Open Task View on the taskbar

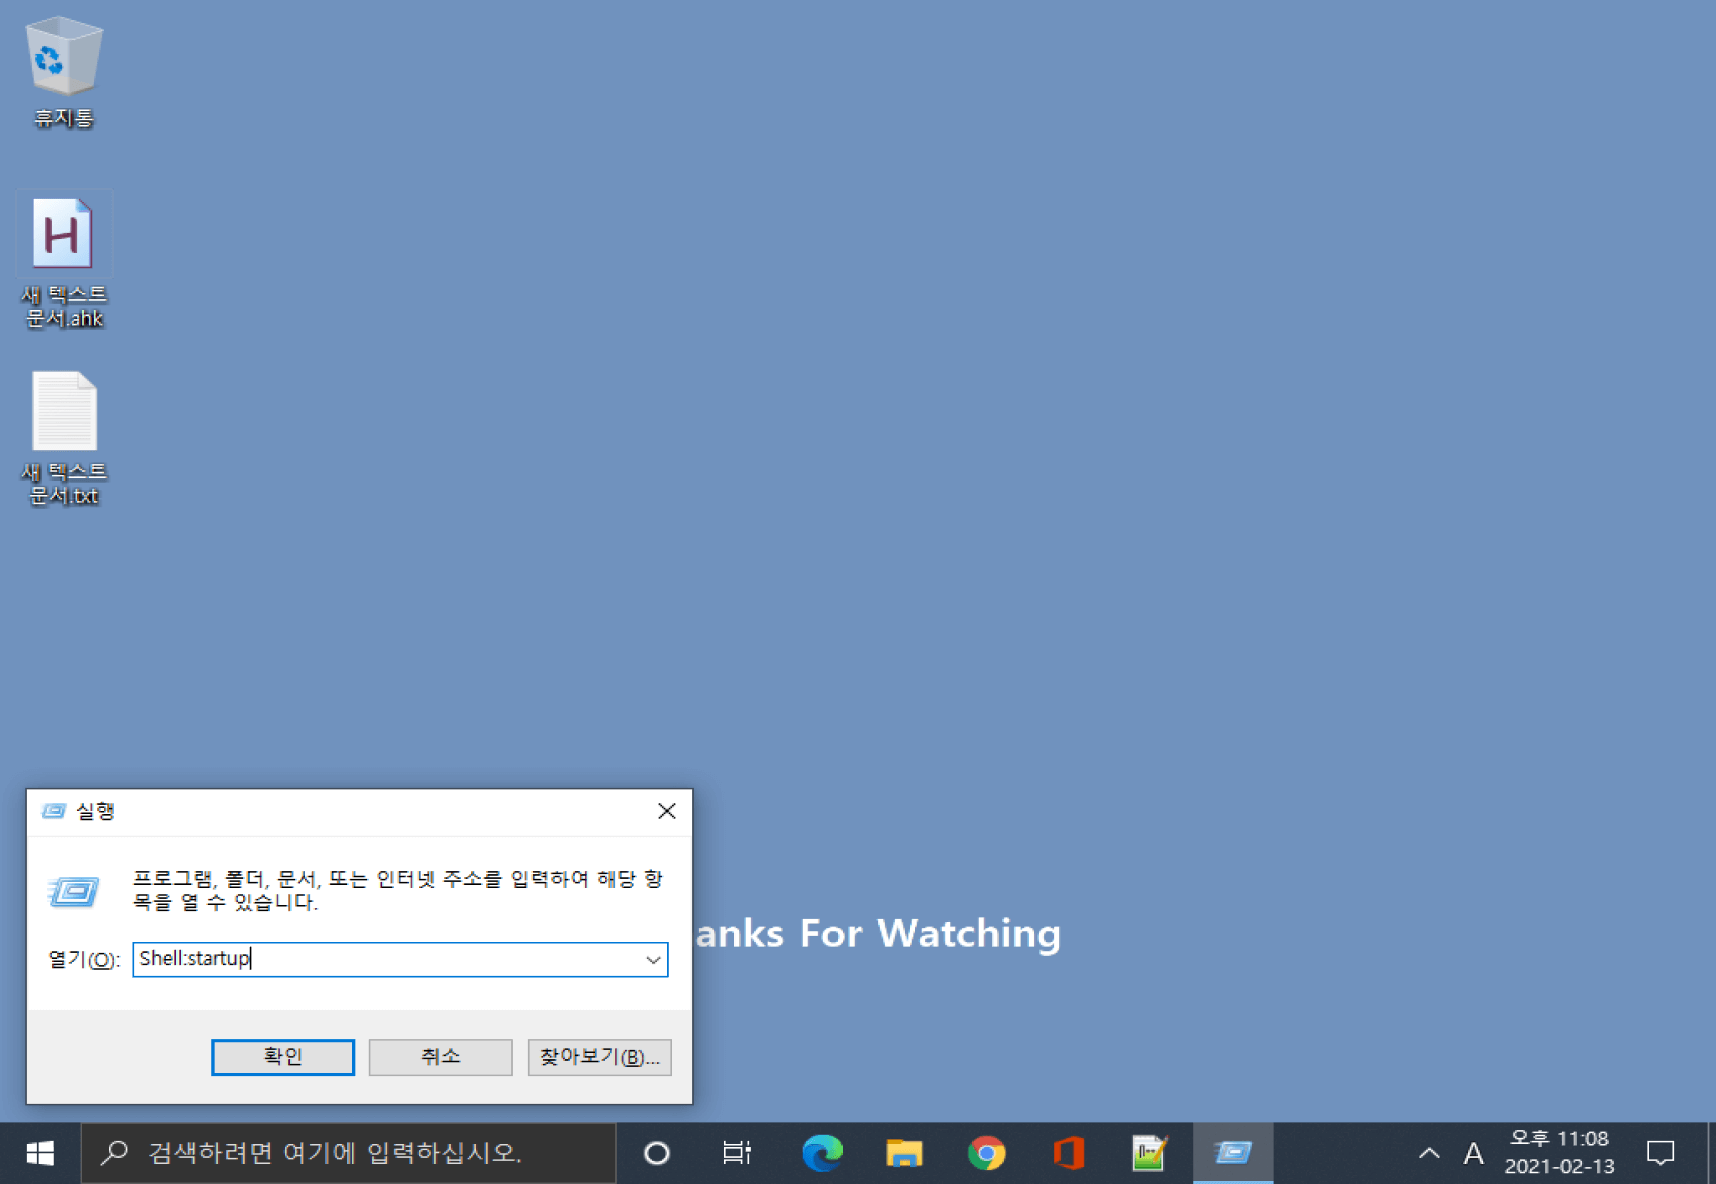tap(737, 1153)
